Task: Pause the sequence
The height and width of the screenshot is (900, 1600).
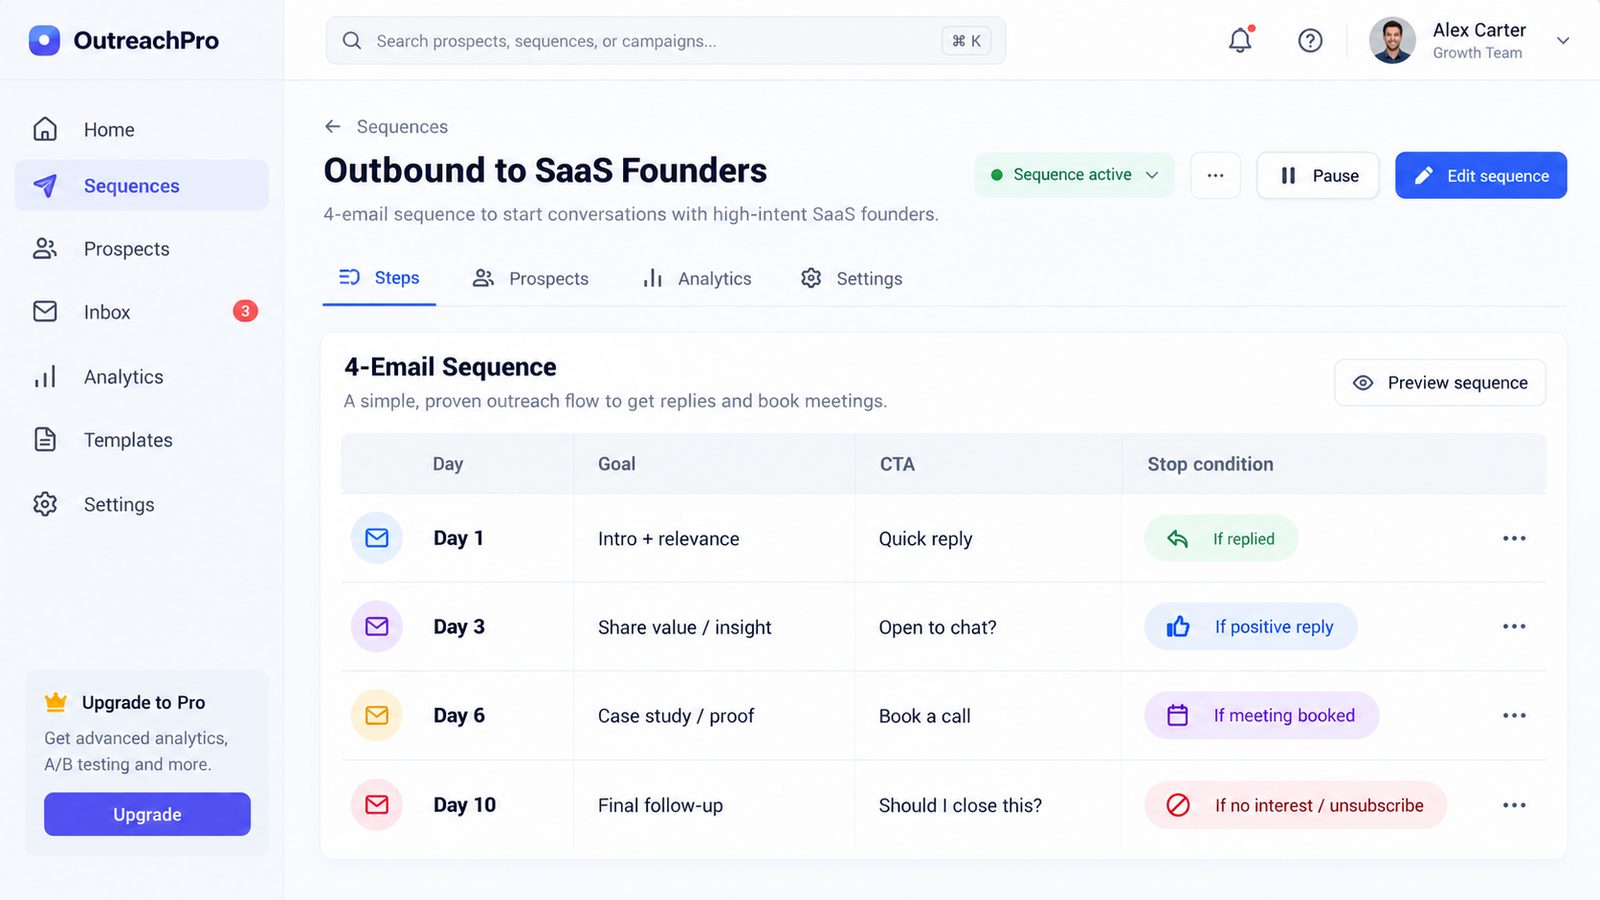Action: 1318,176
